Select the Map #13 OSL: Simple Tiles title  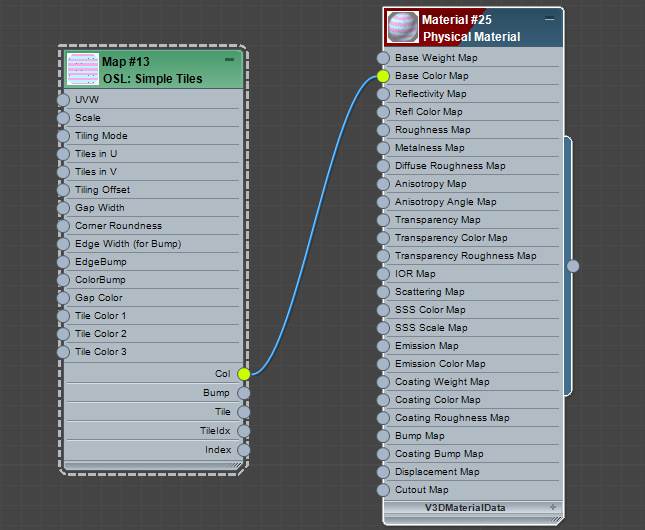(x=152, y=70)
